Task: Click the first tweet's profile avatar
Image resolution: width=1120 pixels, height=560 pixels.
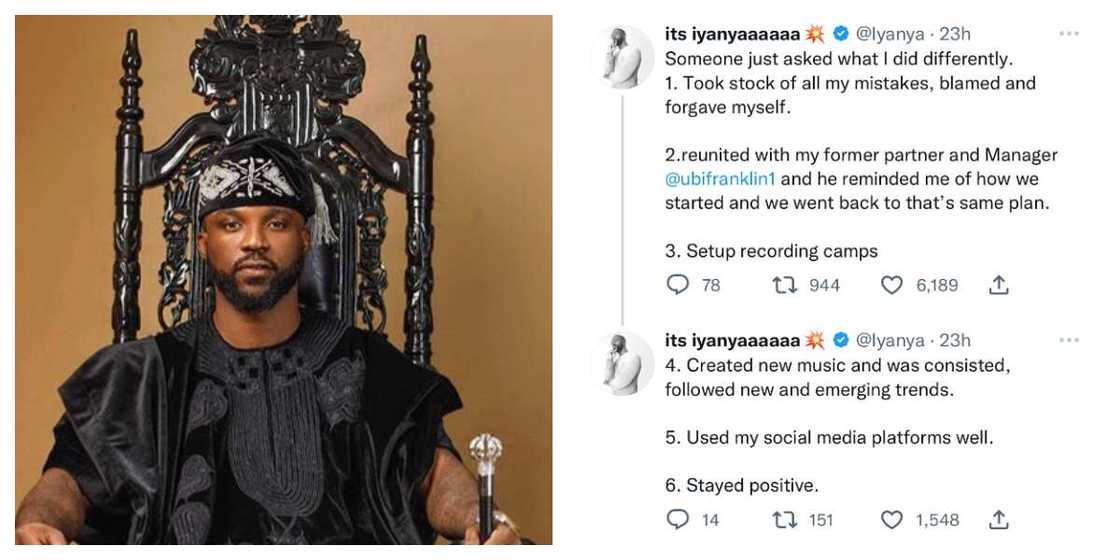Action: [623, 56]
